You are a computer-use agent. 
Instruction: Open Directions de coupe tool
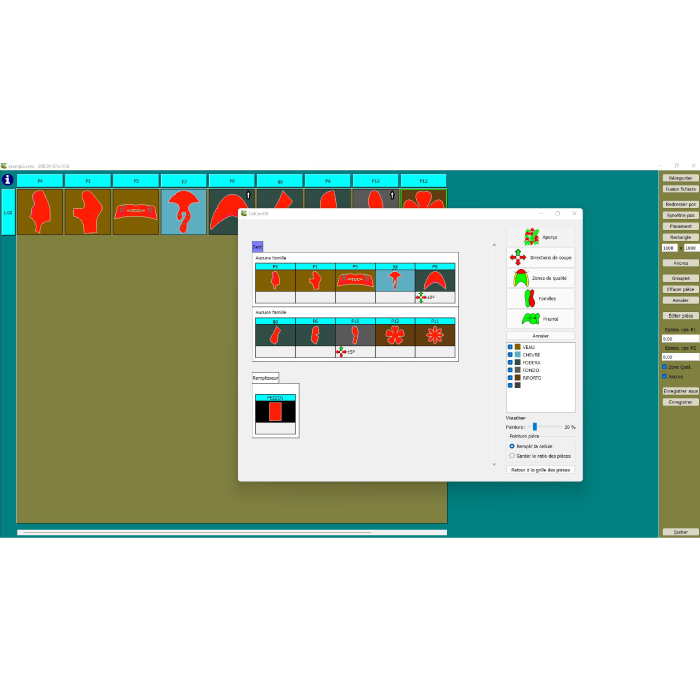540,258
